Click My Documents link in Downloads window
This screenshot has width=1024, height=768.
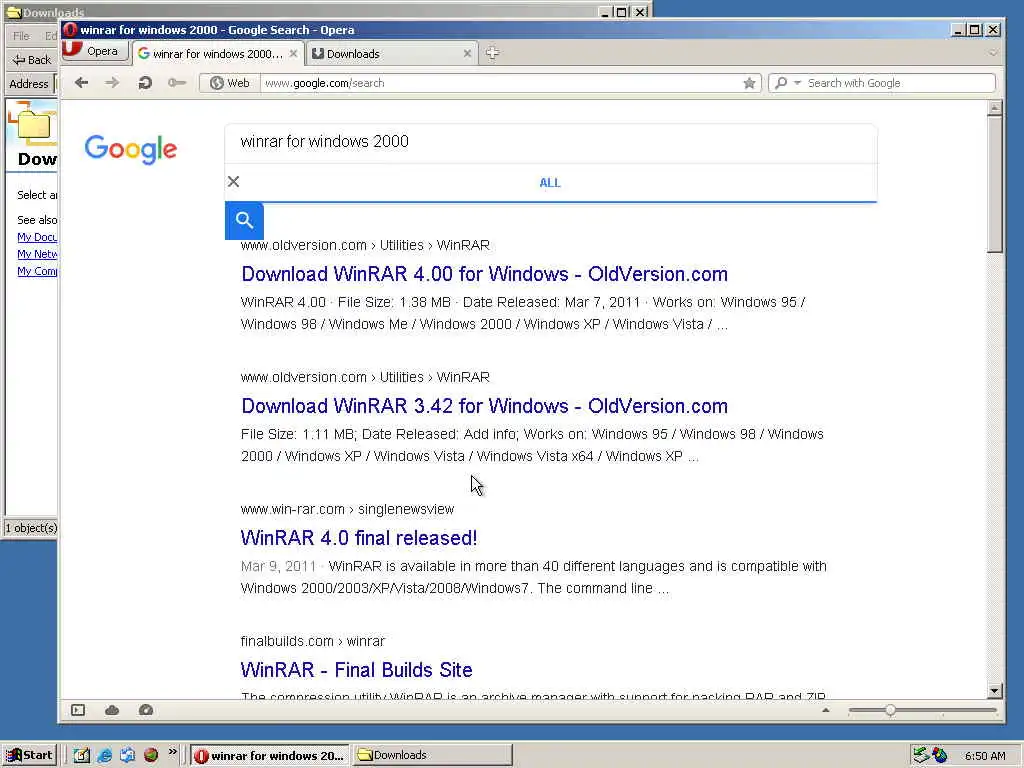click(37, 237)
